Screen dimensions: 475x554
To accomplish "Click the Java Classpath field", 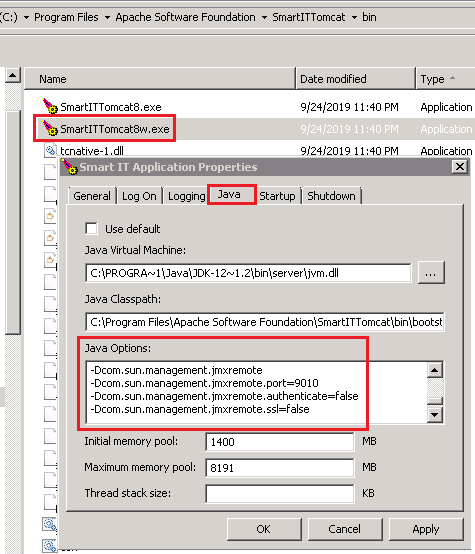I will coord(265,322).
